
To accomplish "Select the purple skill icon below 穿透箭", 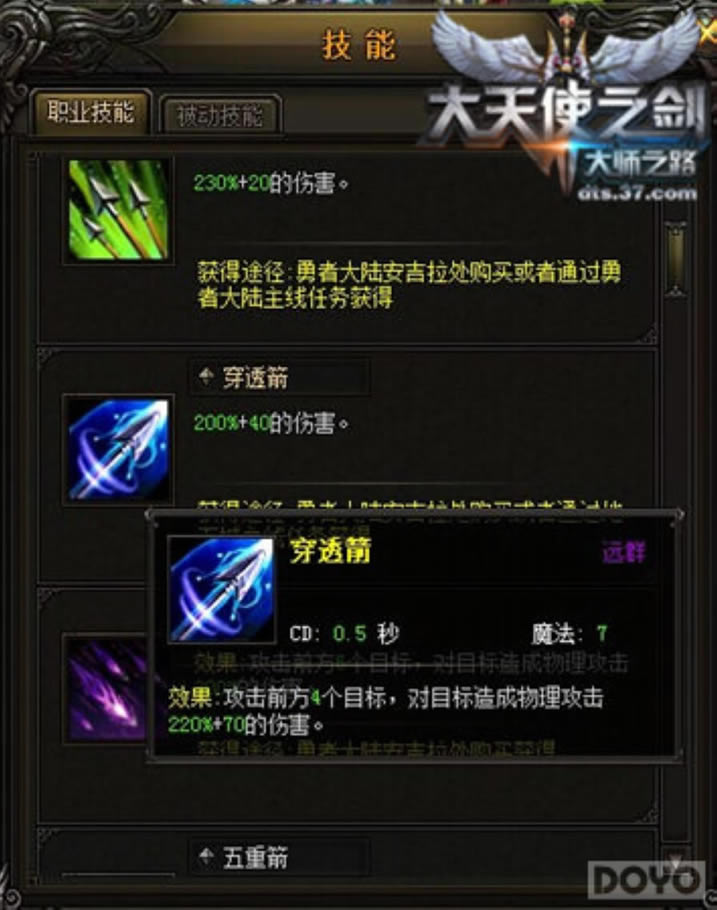I will [x=107, y=689].
